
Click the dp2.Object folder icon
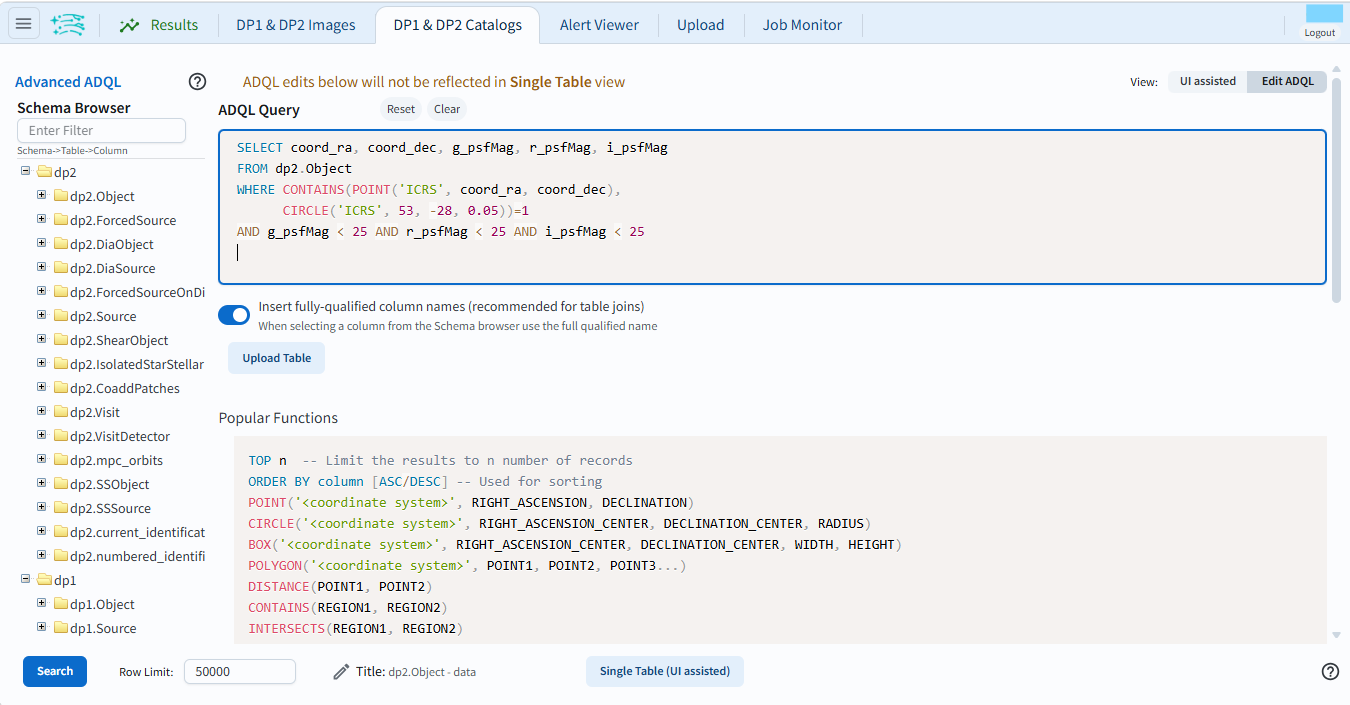click(60, 196)
